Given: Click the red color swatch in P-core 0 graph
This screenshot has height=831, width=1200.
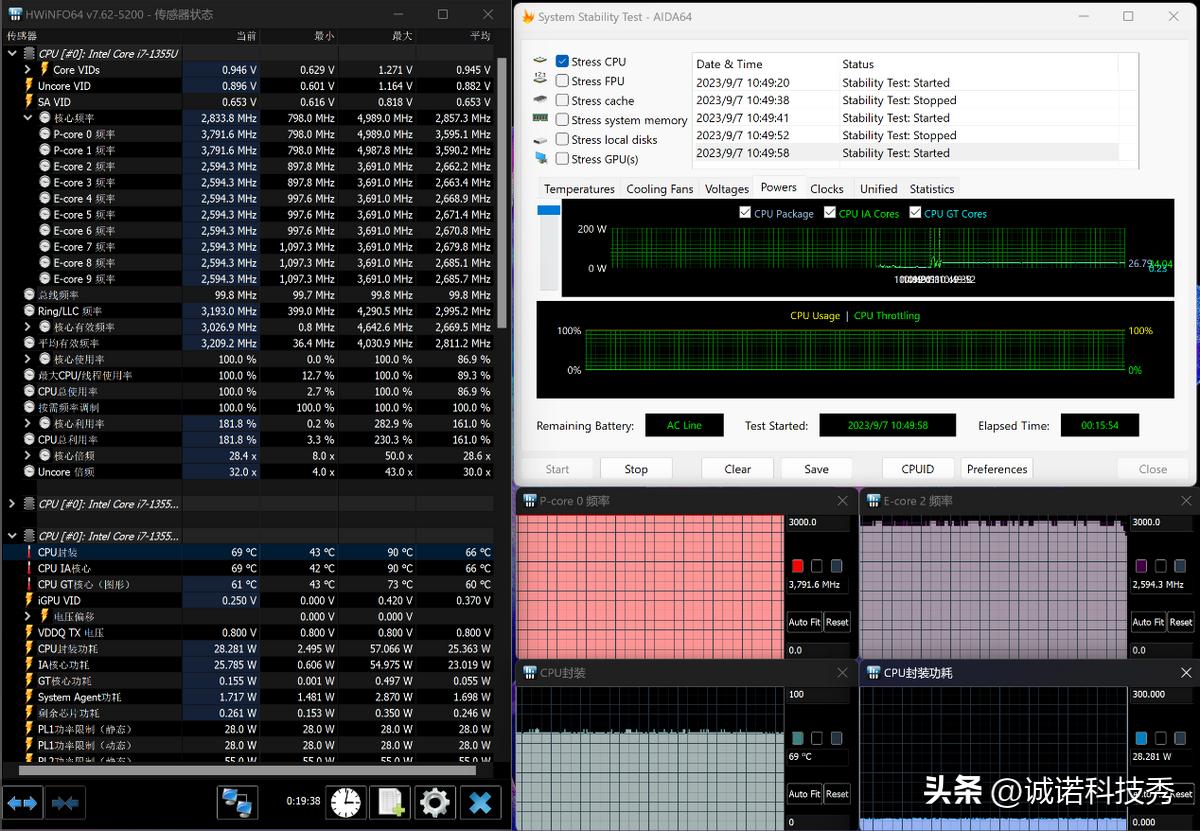Looking at the screenshot, I should 797,567.
